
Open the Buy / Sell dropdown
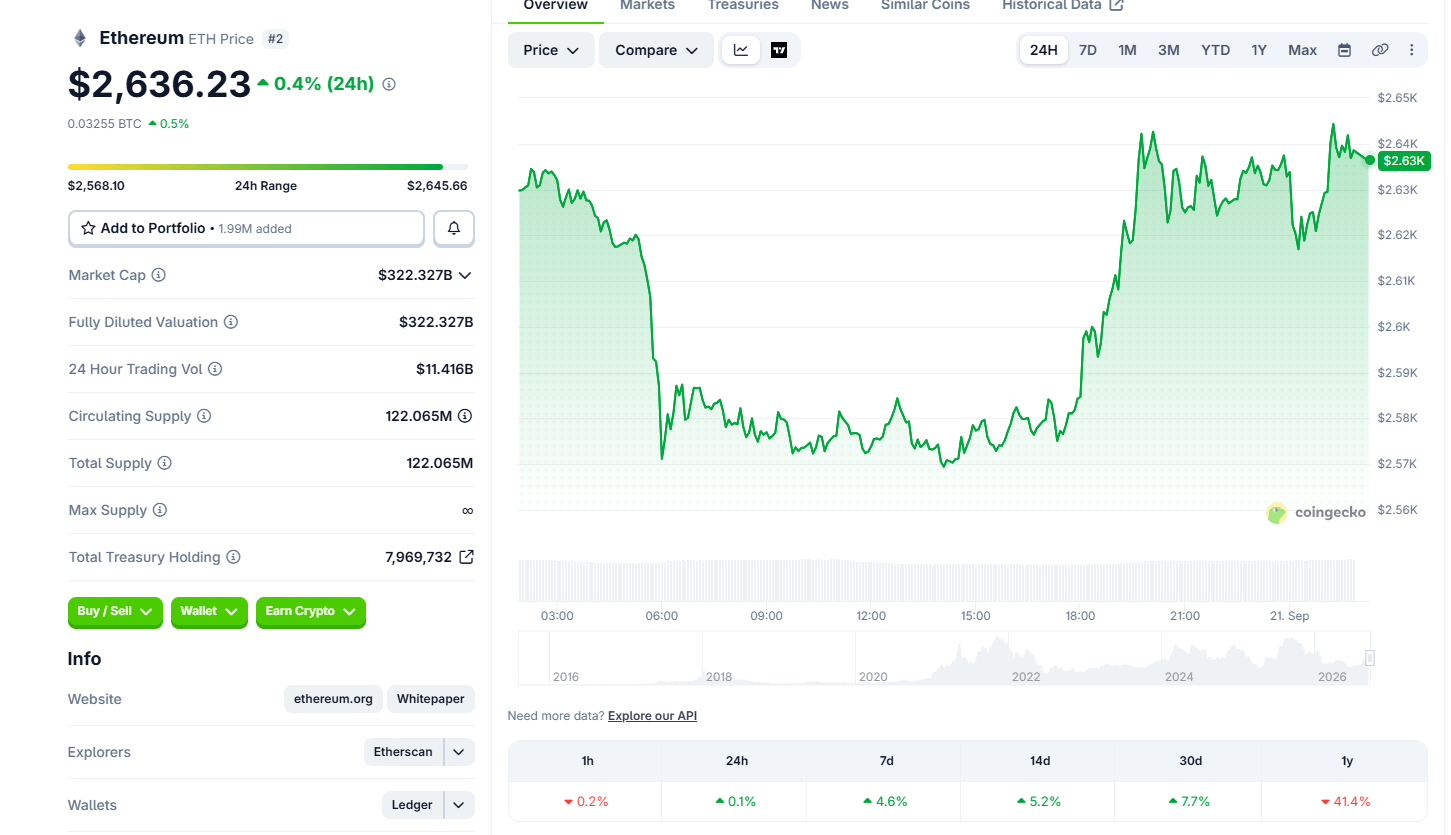(x=115, y=612)
